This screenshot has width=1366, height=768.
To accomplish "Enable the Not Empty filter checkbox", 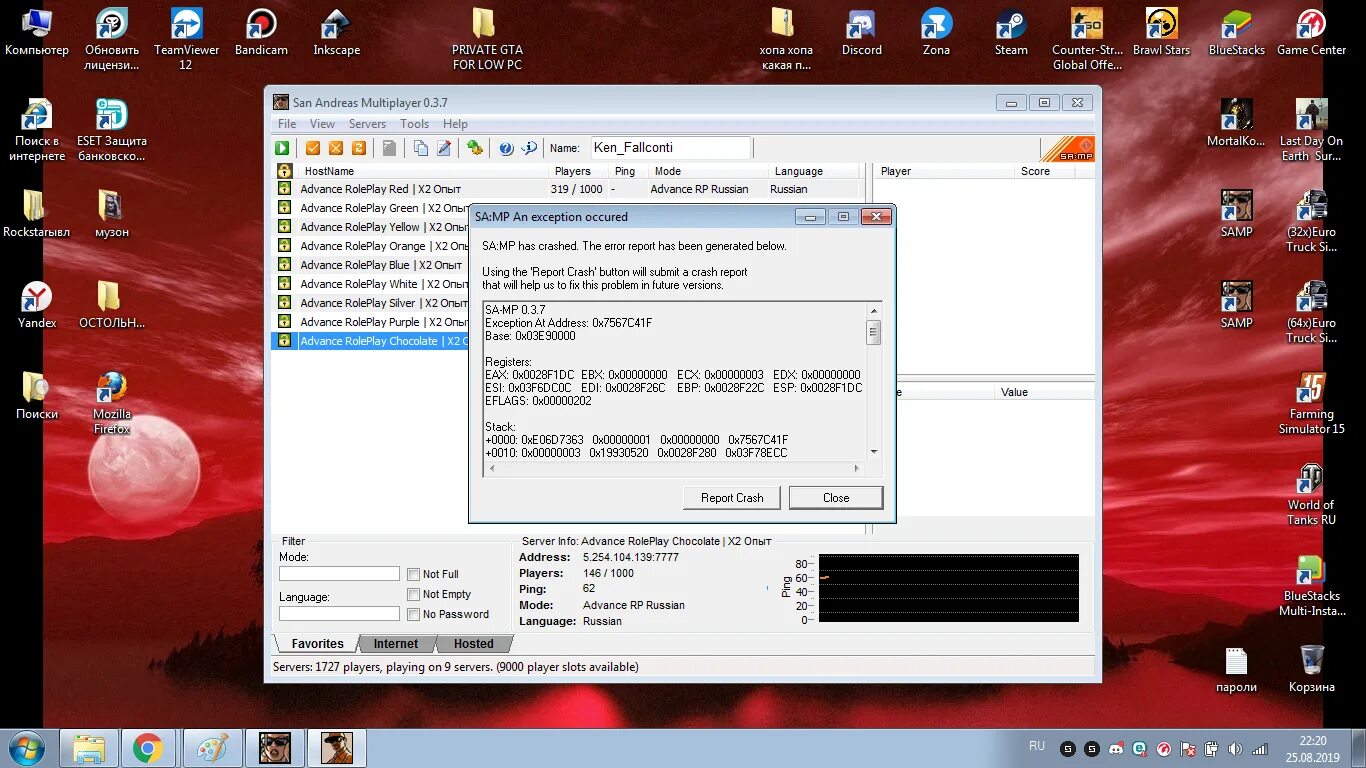I will pyautogui.click(x=413, y=594).
